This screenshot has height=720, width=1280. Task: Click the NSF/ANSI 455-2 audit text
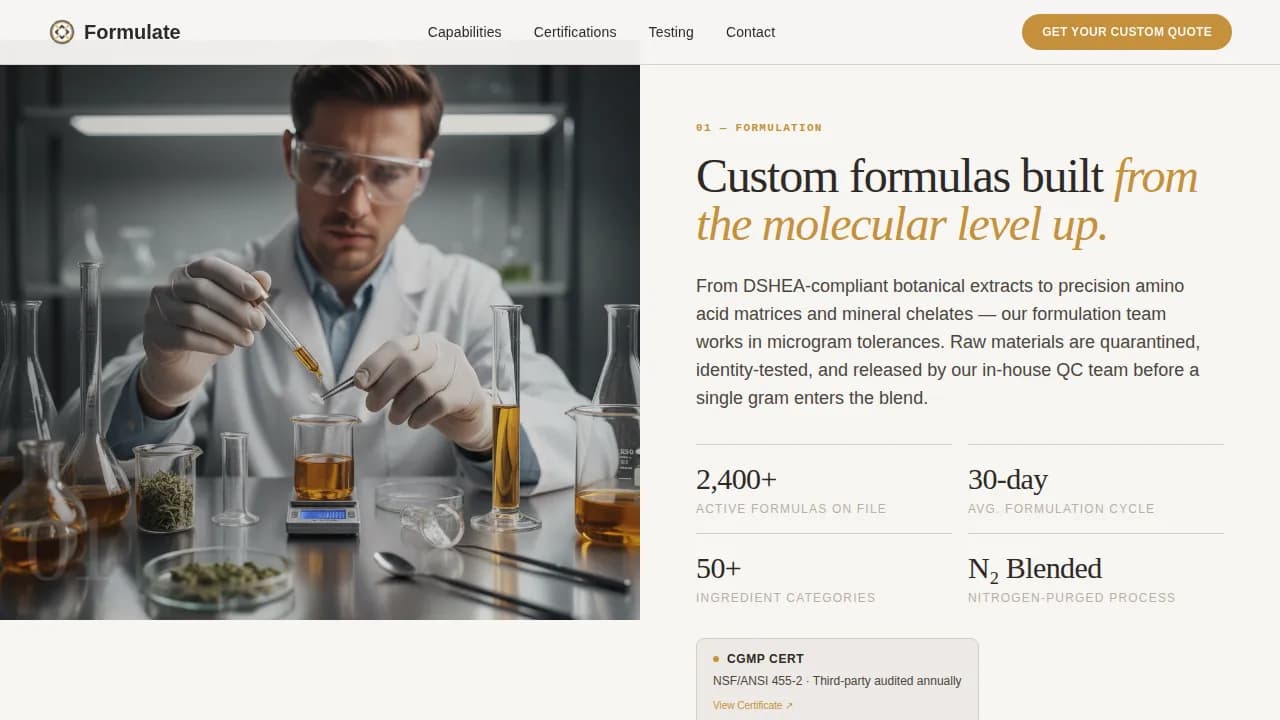point(837,681)
